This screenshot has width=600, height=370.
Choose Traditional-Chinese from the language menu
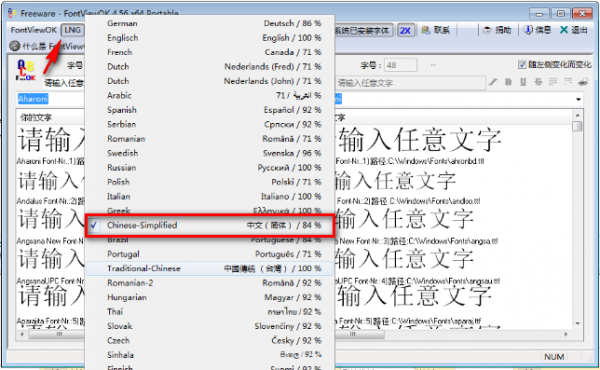pyautogui.click(x=210, y=269)
